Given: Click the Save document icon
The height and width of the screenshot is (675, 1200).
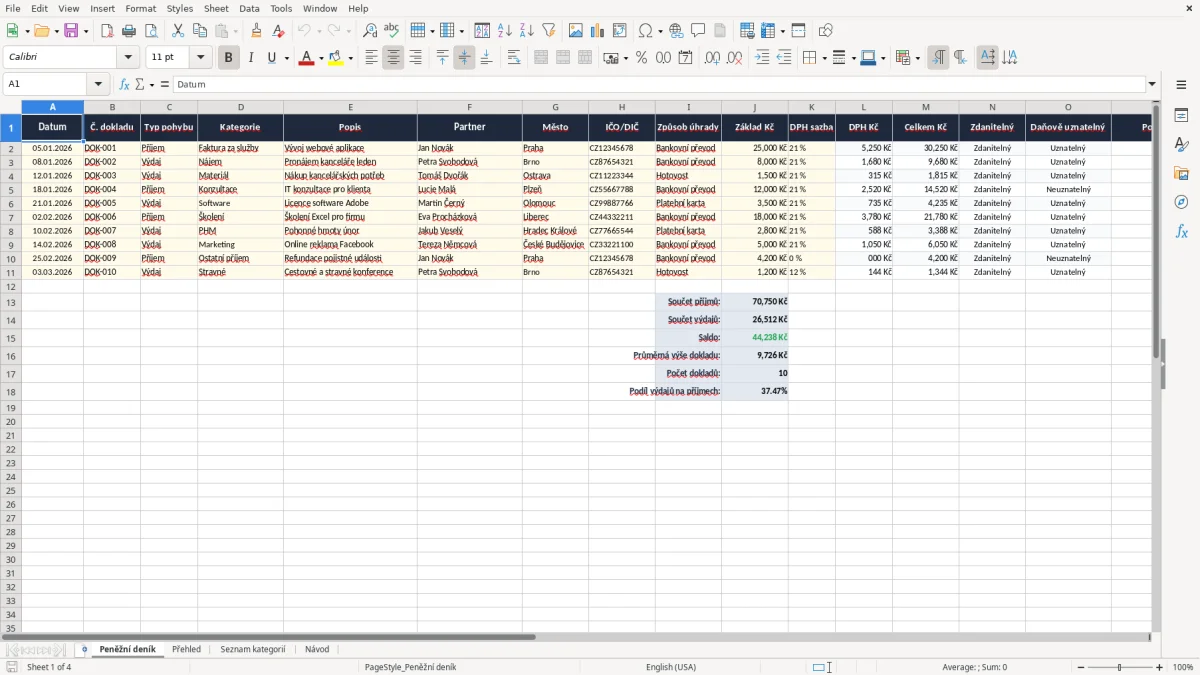Looking at the screenshot, I should coord(71,31).
